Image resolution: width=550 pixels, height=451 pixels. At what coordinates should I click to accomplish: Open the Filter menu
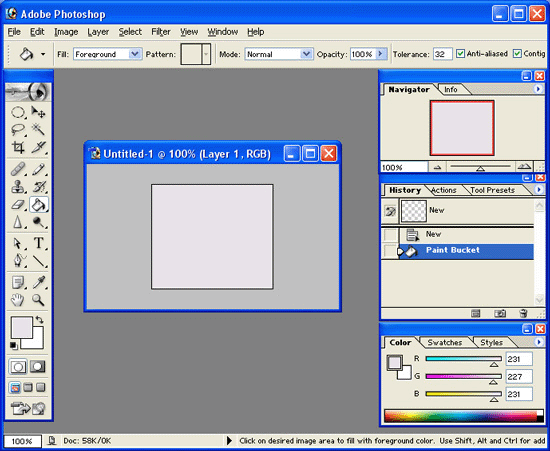(161, 32)
